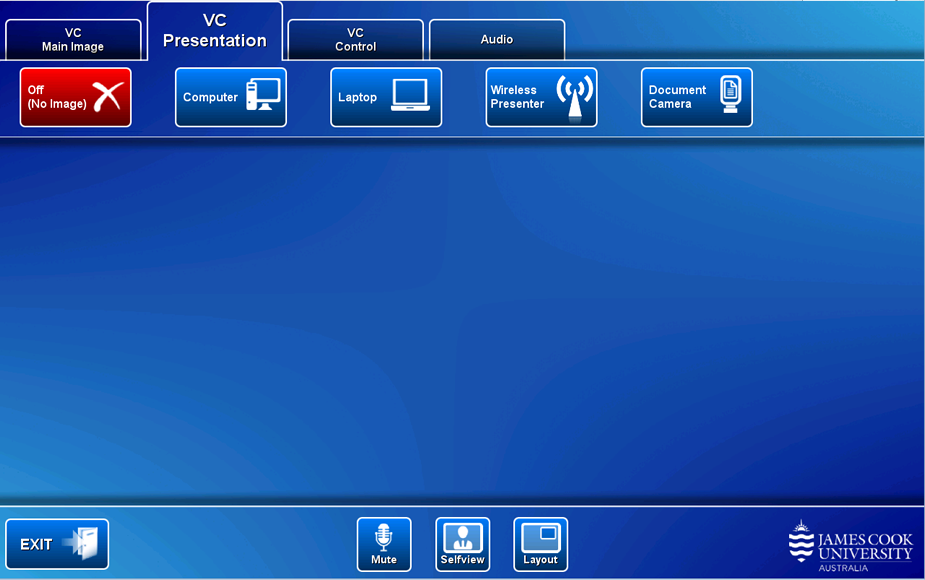Choose Laptop as presentation source
The width and height of the screenshot is (925, 580).
(x=386, y=97)
